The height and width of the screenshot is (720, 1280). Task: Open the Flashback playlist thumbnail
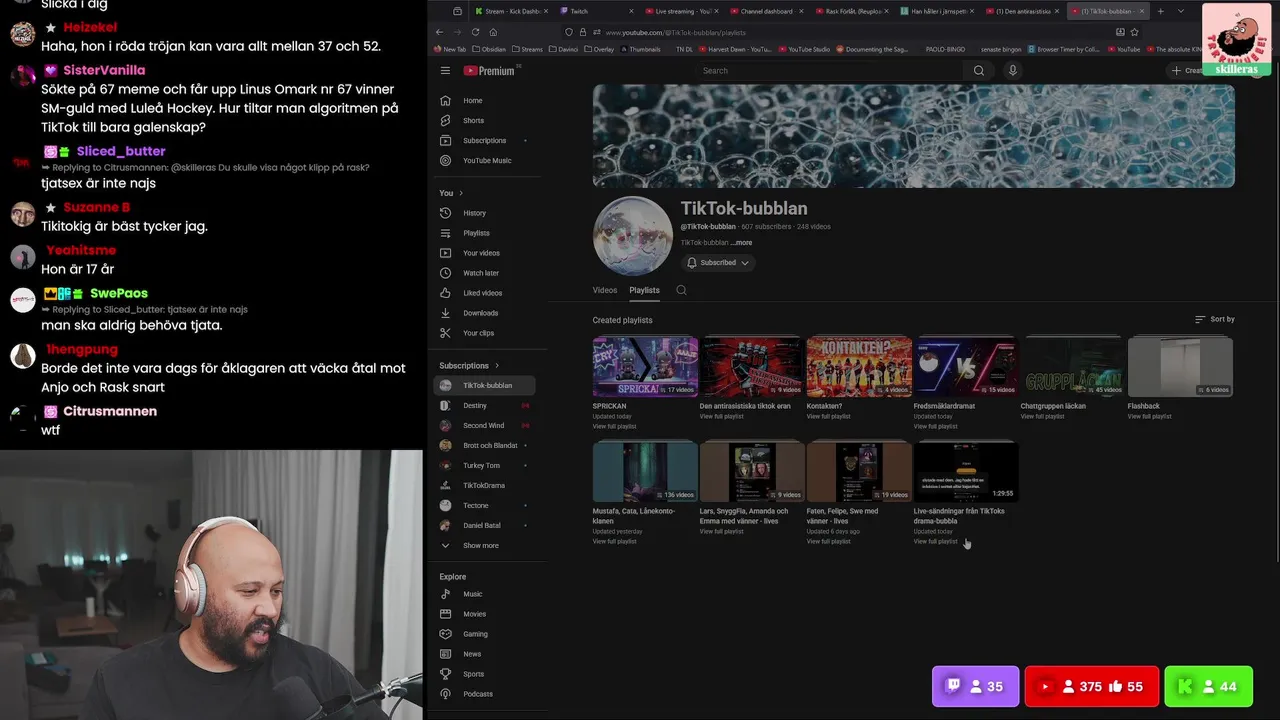1180,367
